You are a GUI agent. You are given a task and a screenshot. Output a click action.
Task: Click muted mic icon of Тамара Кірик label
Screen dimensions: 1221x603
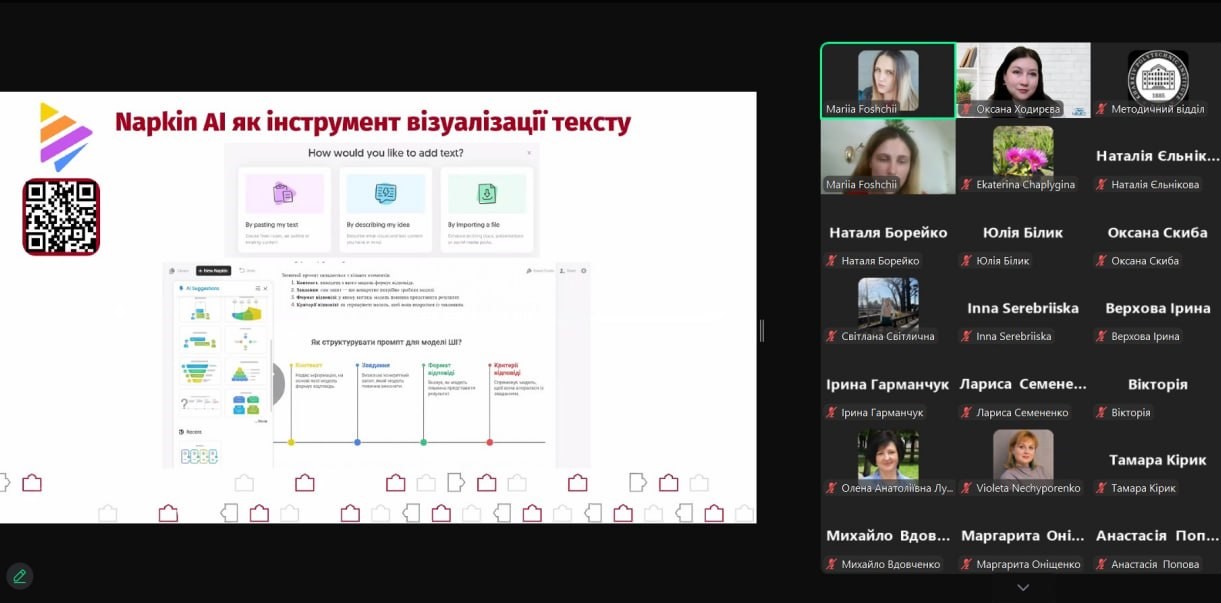click(1102, 489)
